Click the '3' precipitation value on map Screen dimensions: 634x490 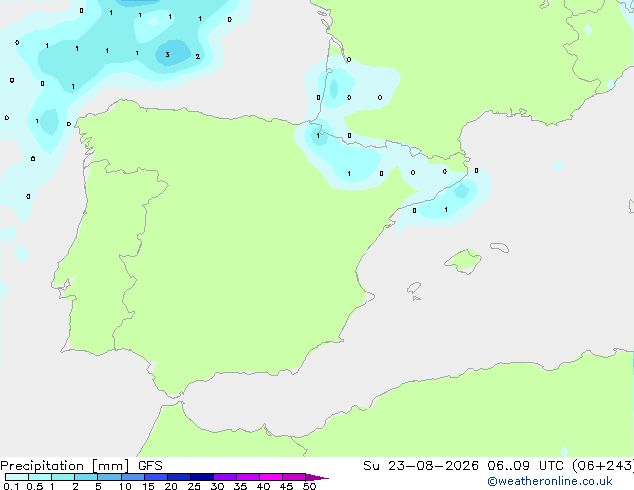(167, 55)
